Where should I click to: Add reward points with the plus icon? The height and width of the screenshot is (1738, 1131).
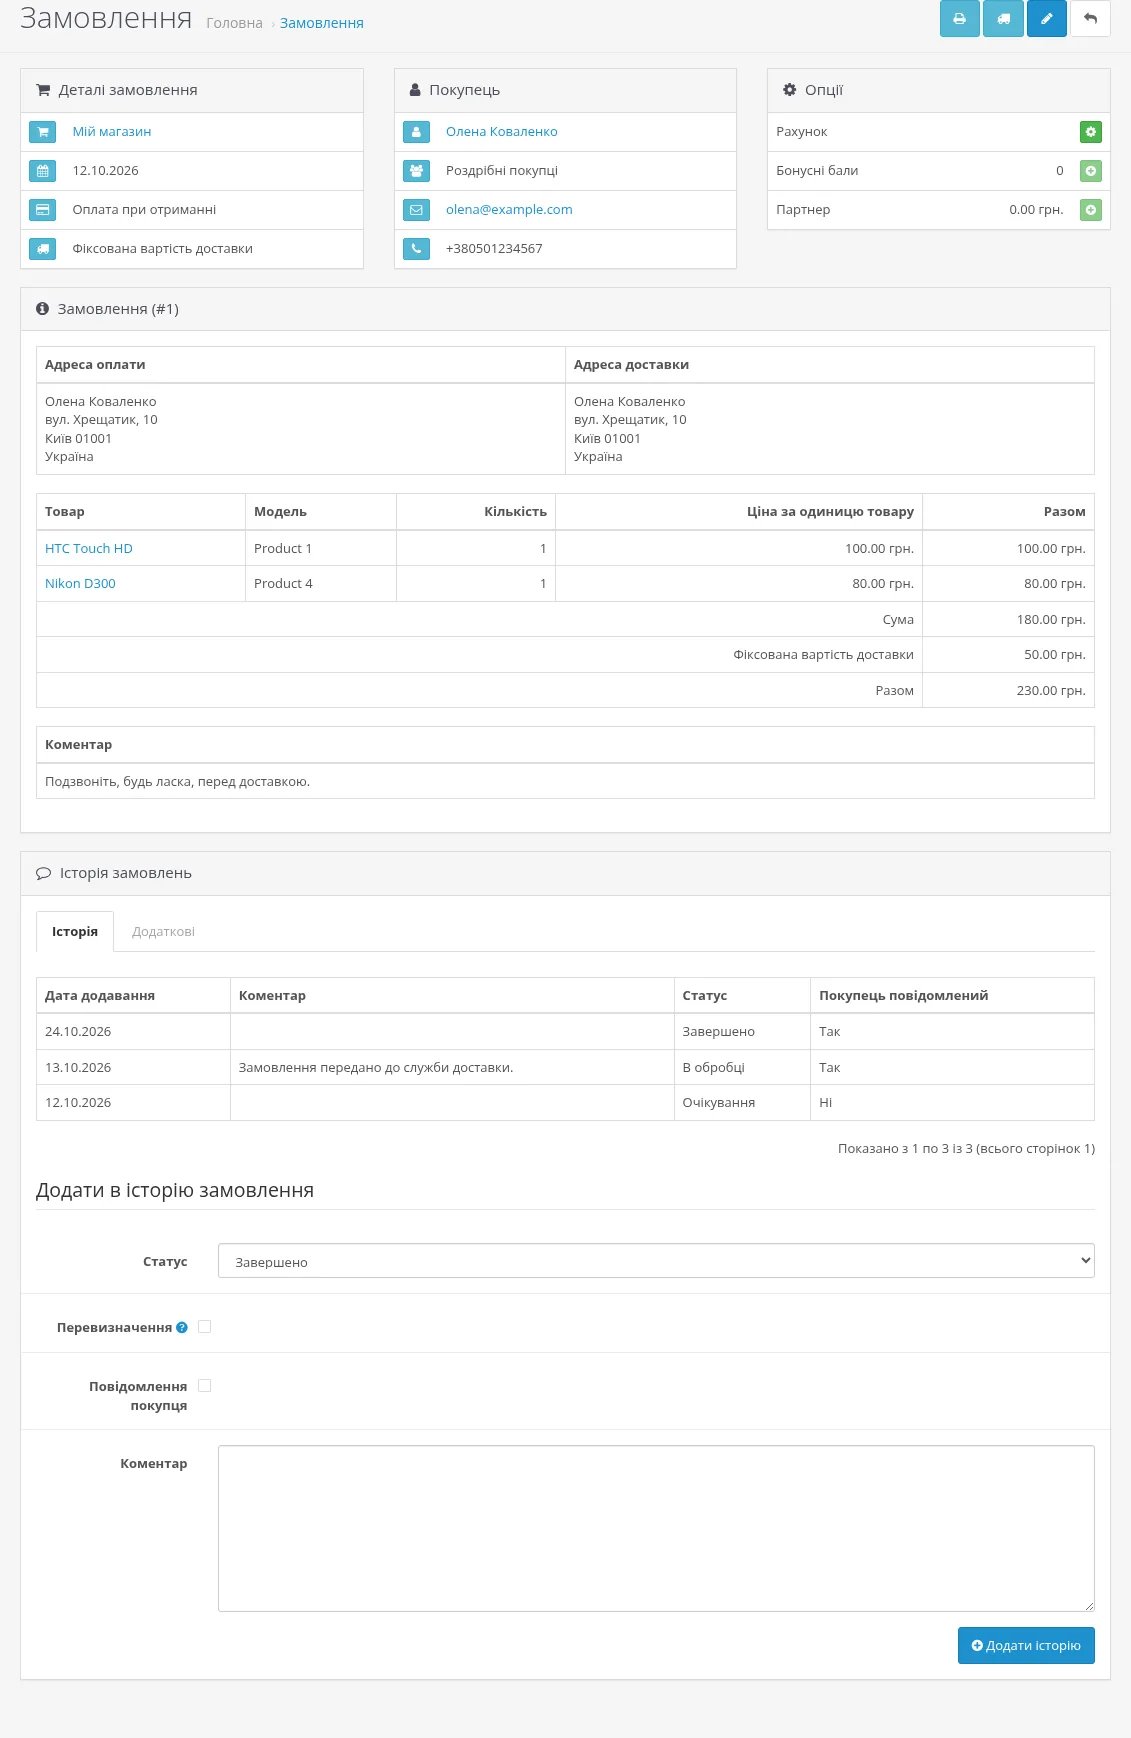(x=1091, y=171)
